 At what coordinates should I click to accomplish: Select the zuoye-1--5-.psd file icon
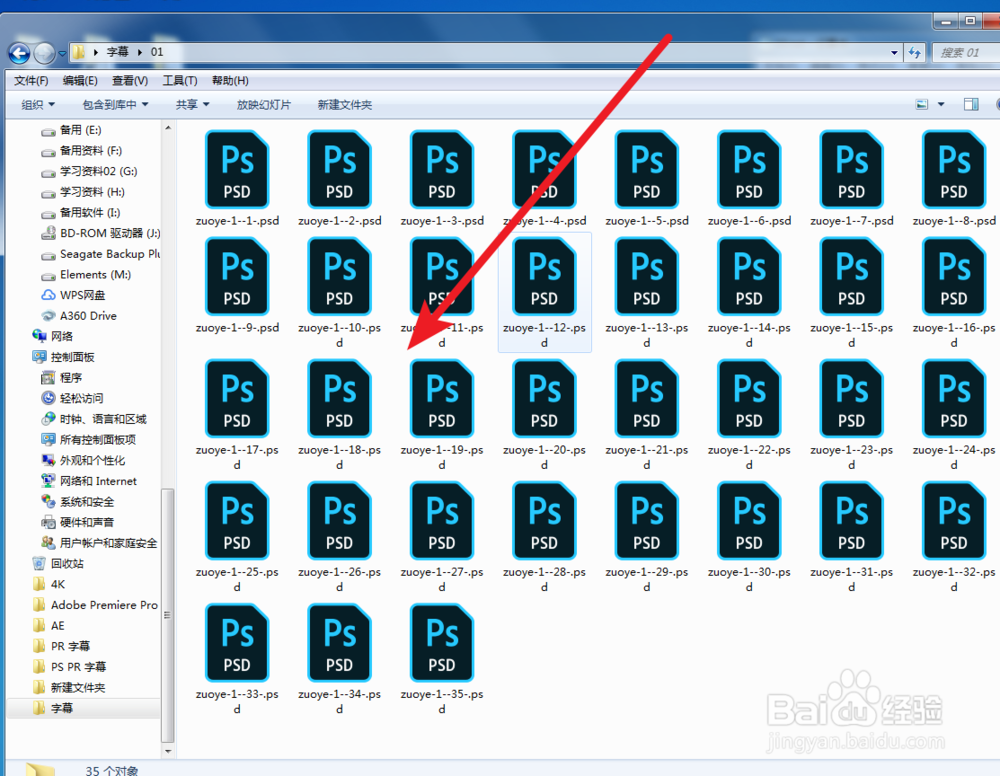pyautogui.click(x=647, y=170)
